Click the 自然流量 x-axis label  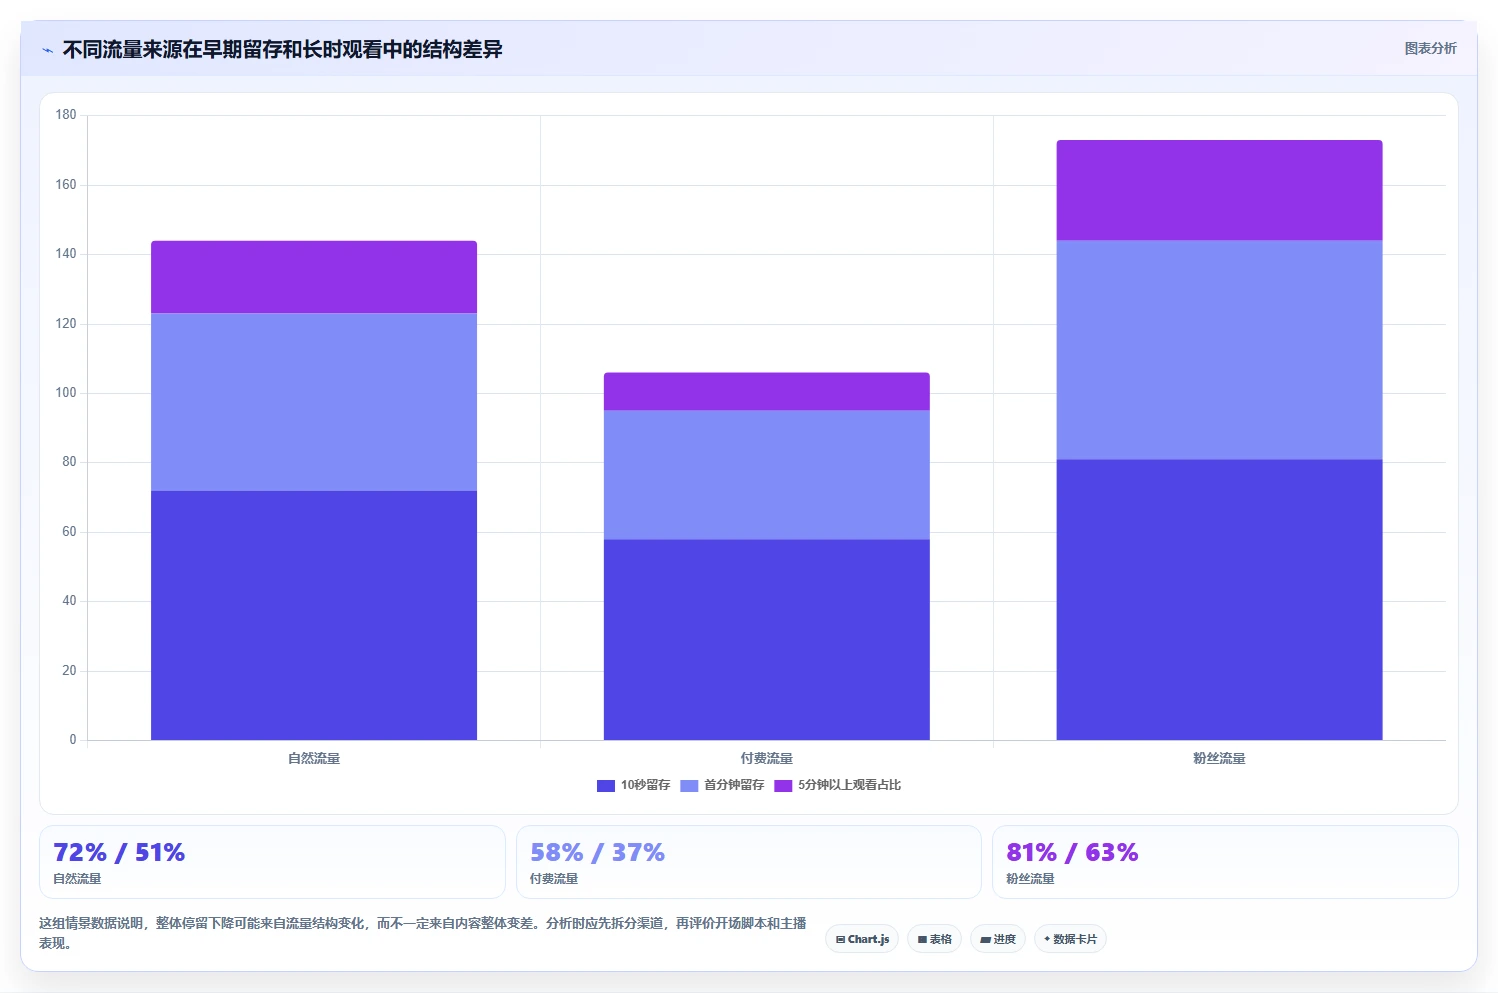pos(314,759)
